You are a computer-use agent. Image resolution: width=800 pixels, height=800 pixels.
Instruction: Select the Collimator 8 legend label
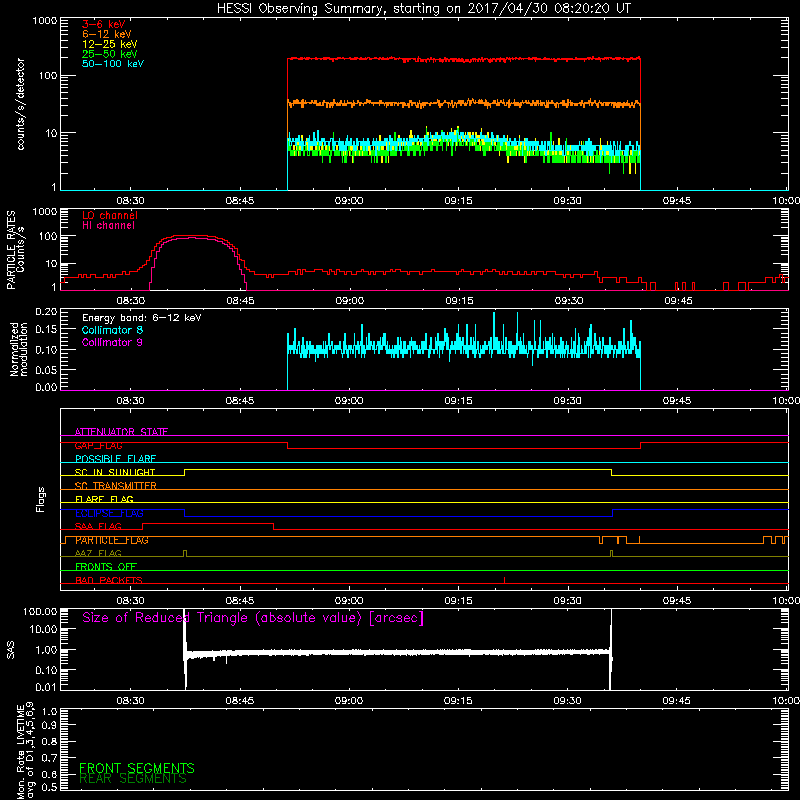112,330
